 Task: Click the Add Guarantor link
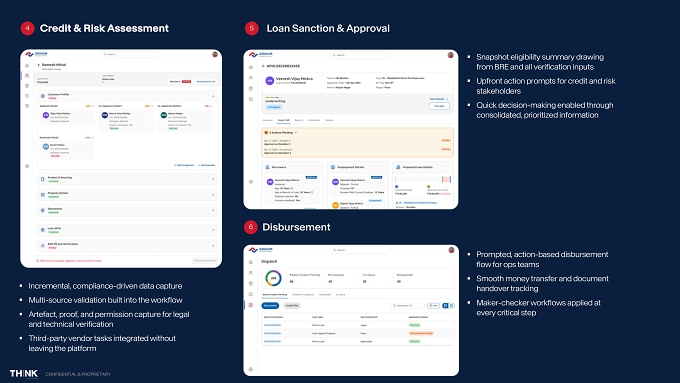click(x=206, y=165)
